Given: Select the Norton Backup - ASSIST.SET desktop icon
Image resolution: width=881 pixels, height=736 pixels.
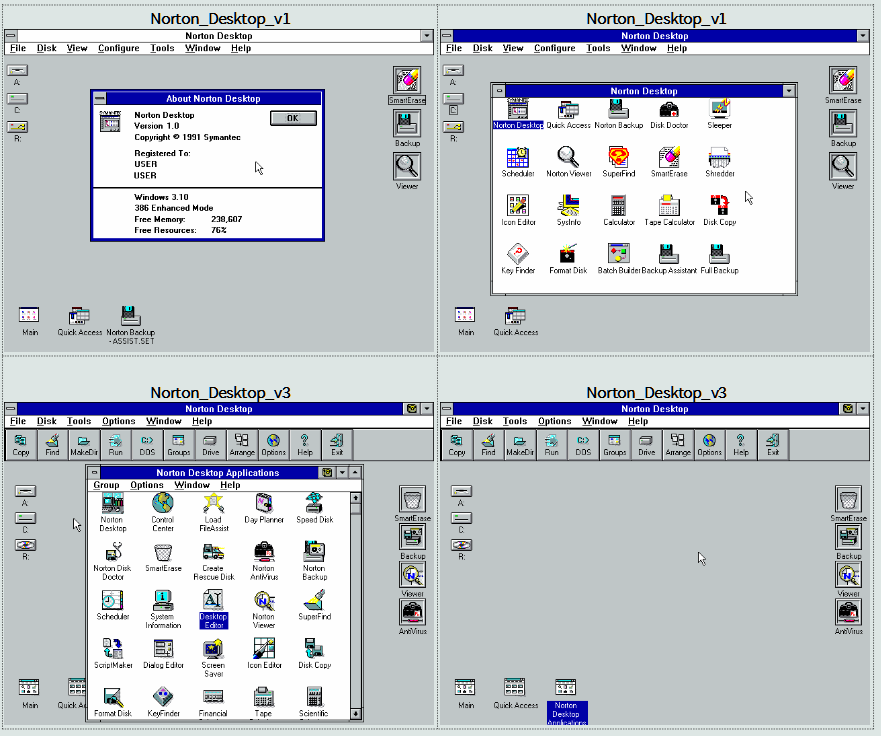Looking at the screenshot, I should coord(130,325).
